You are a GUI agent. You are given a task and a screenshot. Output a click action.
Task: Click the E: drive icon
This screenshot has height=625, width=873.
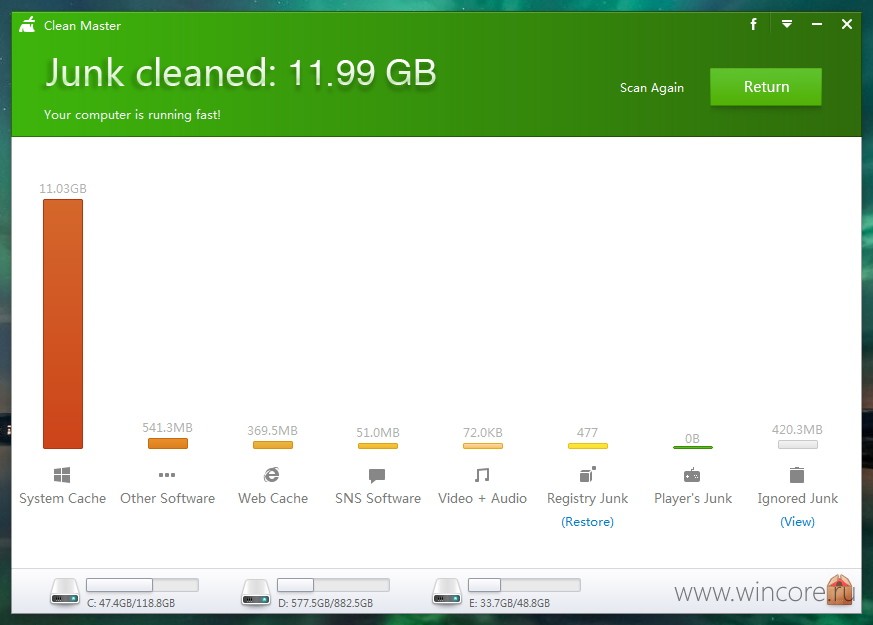pos(447,592)
